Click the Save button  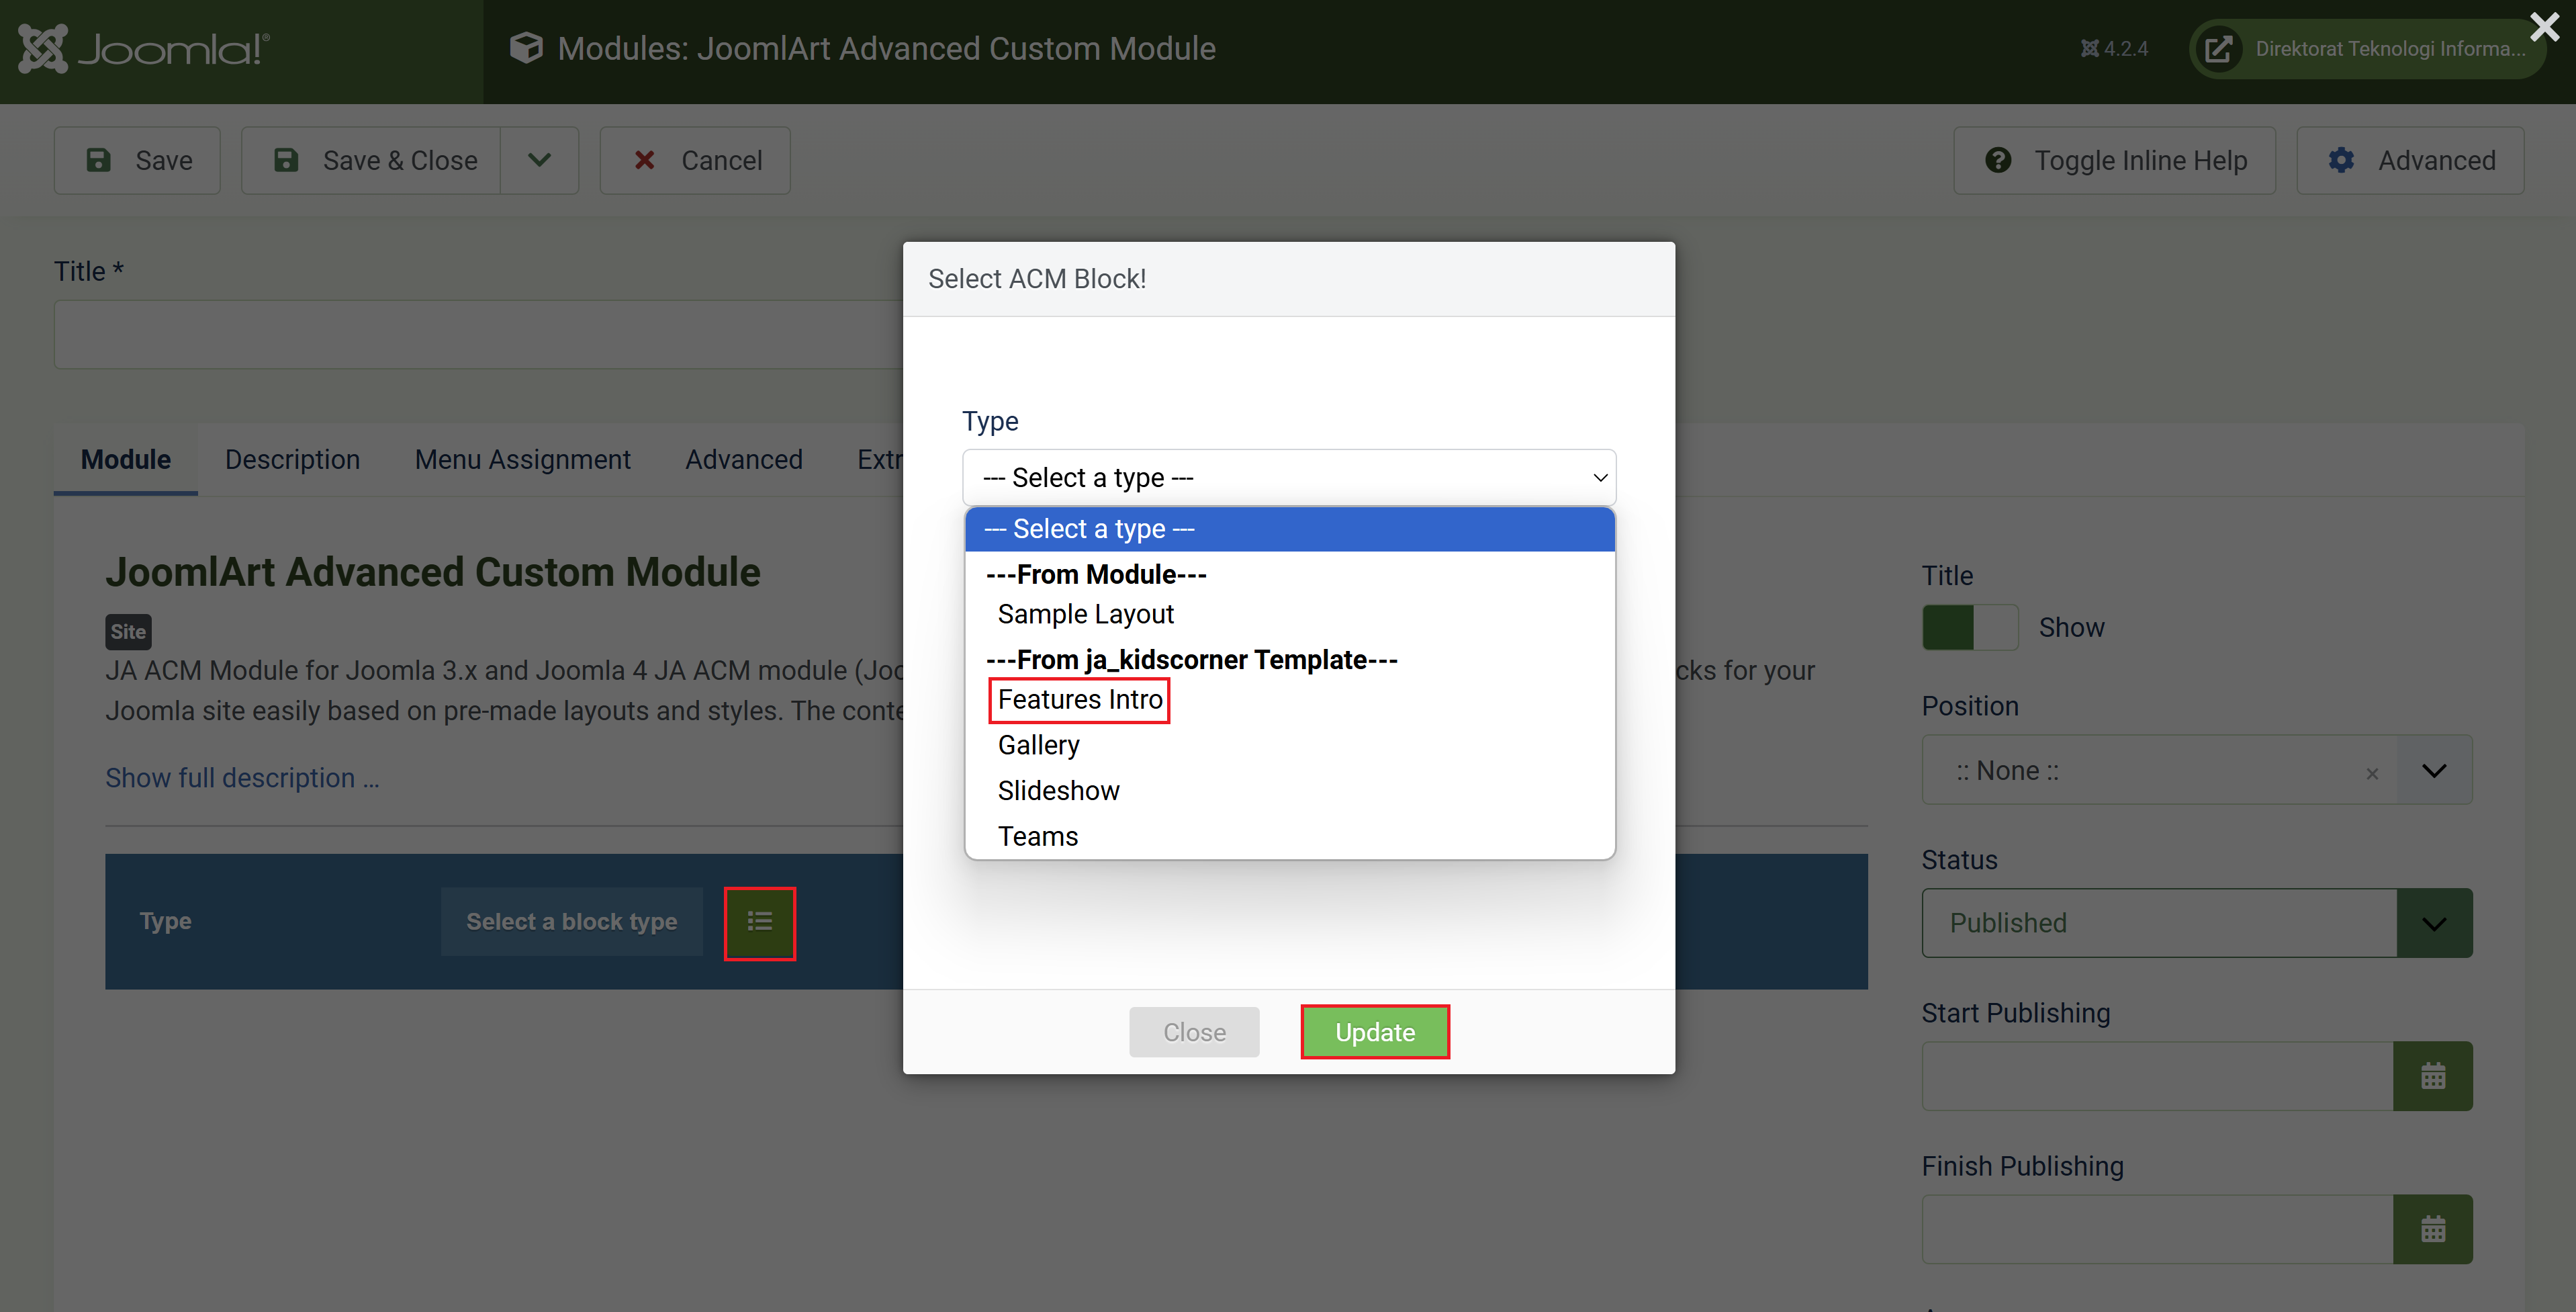(137, 160)
